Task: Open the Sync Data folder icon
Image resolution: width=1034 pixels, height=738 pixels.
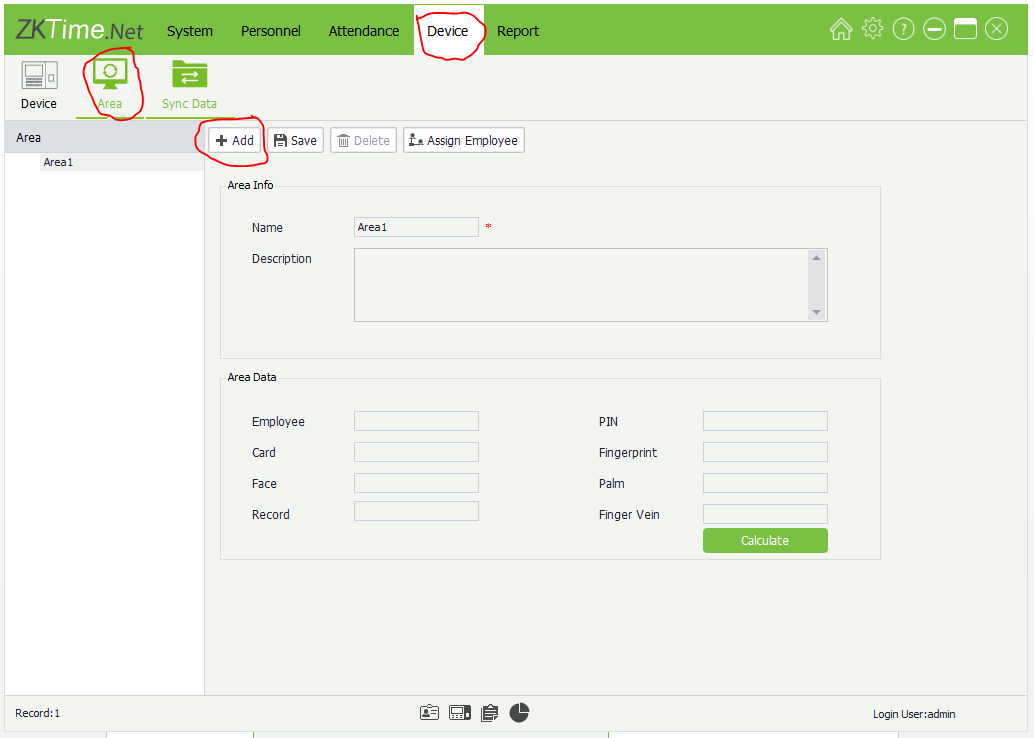Action: point(189,76)
